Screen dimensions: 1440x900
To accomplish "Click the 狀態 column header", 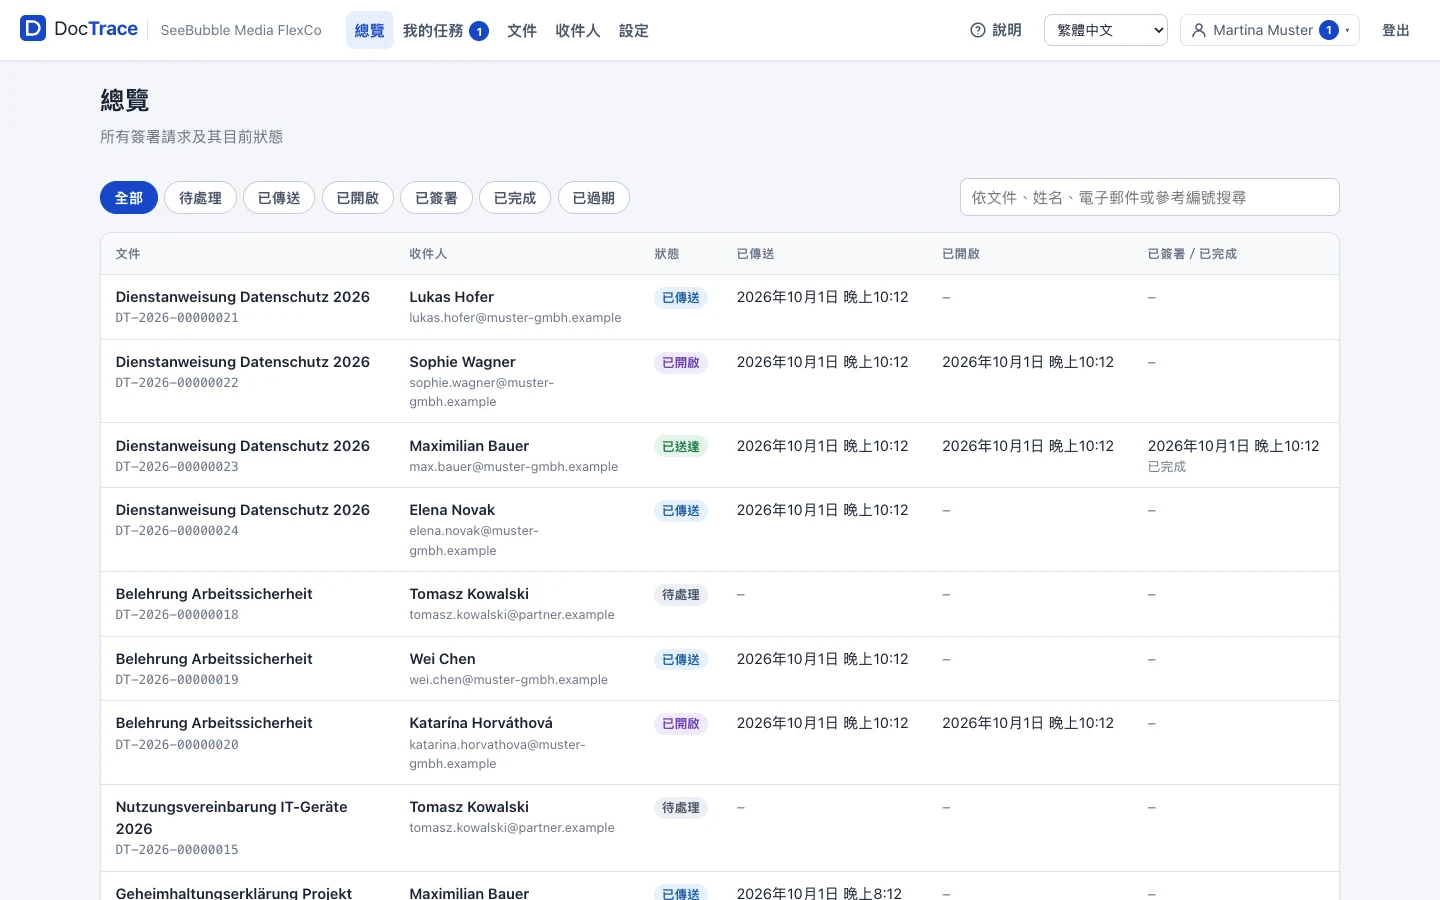I will [x=667, y=254].
